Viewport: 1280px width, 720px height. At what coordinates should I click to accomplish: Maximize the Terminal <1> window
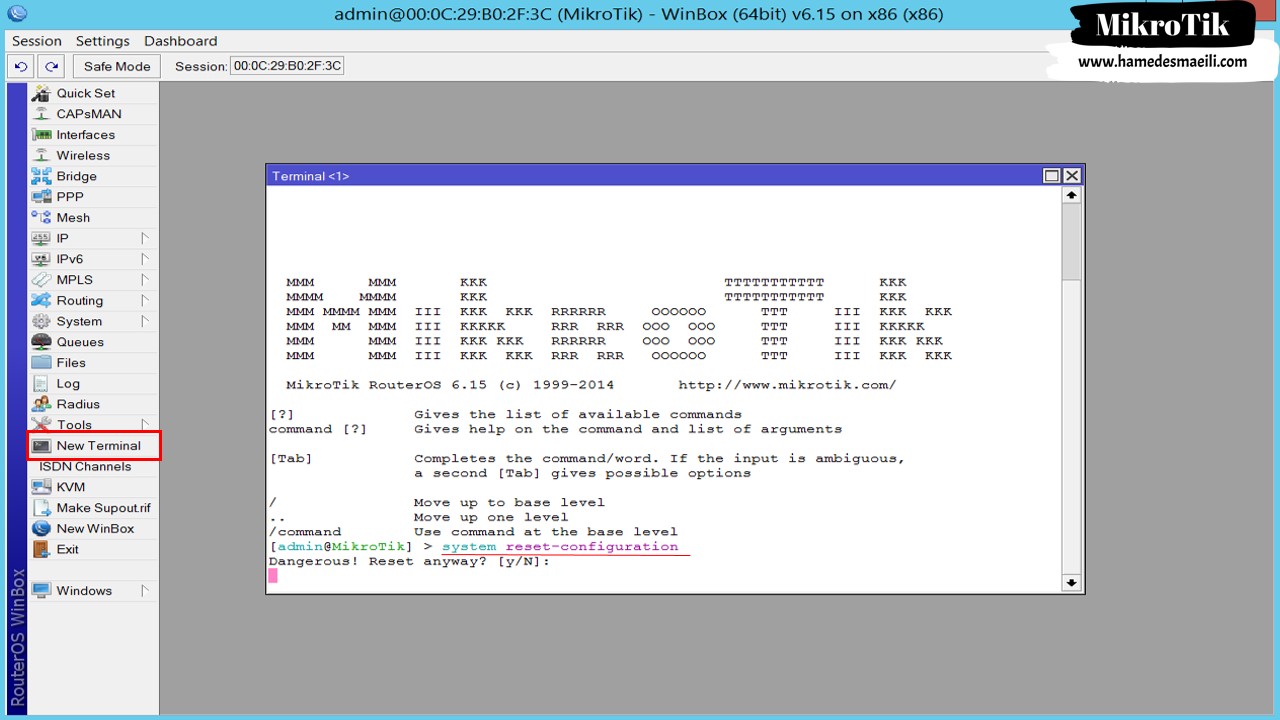[x=1051, y=175]
